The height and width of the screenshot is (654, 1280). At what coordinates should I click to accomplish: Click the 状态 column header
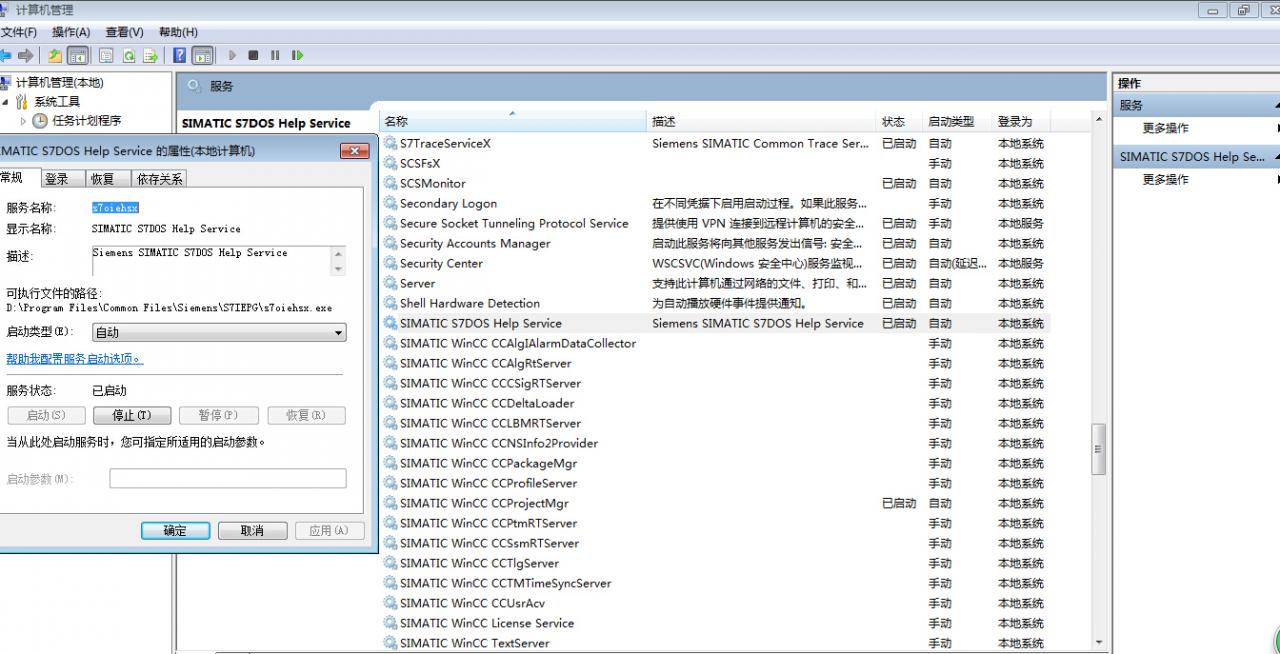(900, 121)
